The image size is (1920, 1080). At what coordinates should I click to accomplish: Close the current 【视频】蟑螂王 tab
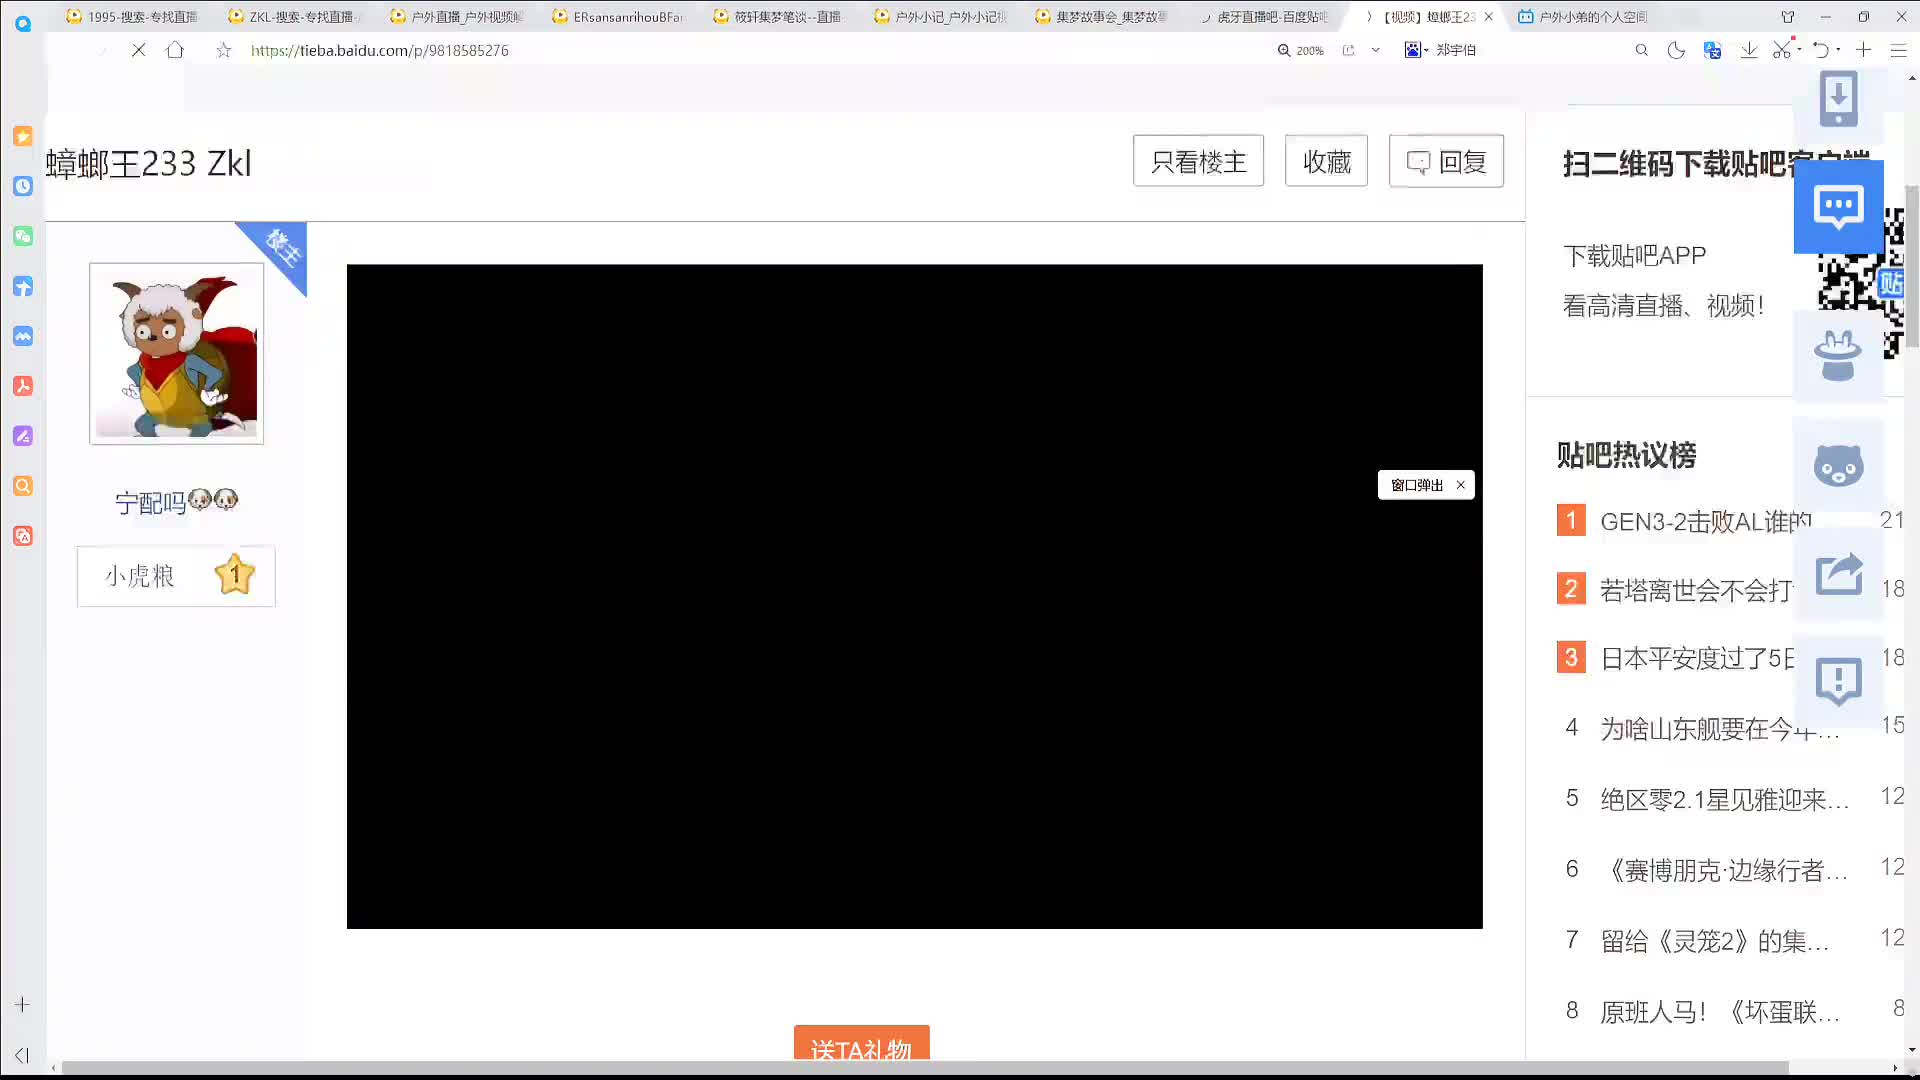1488,17
